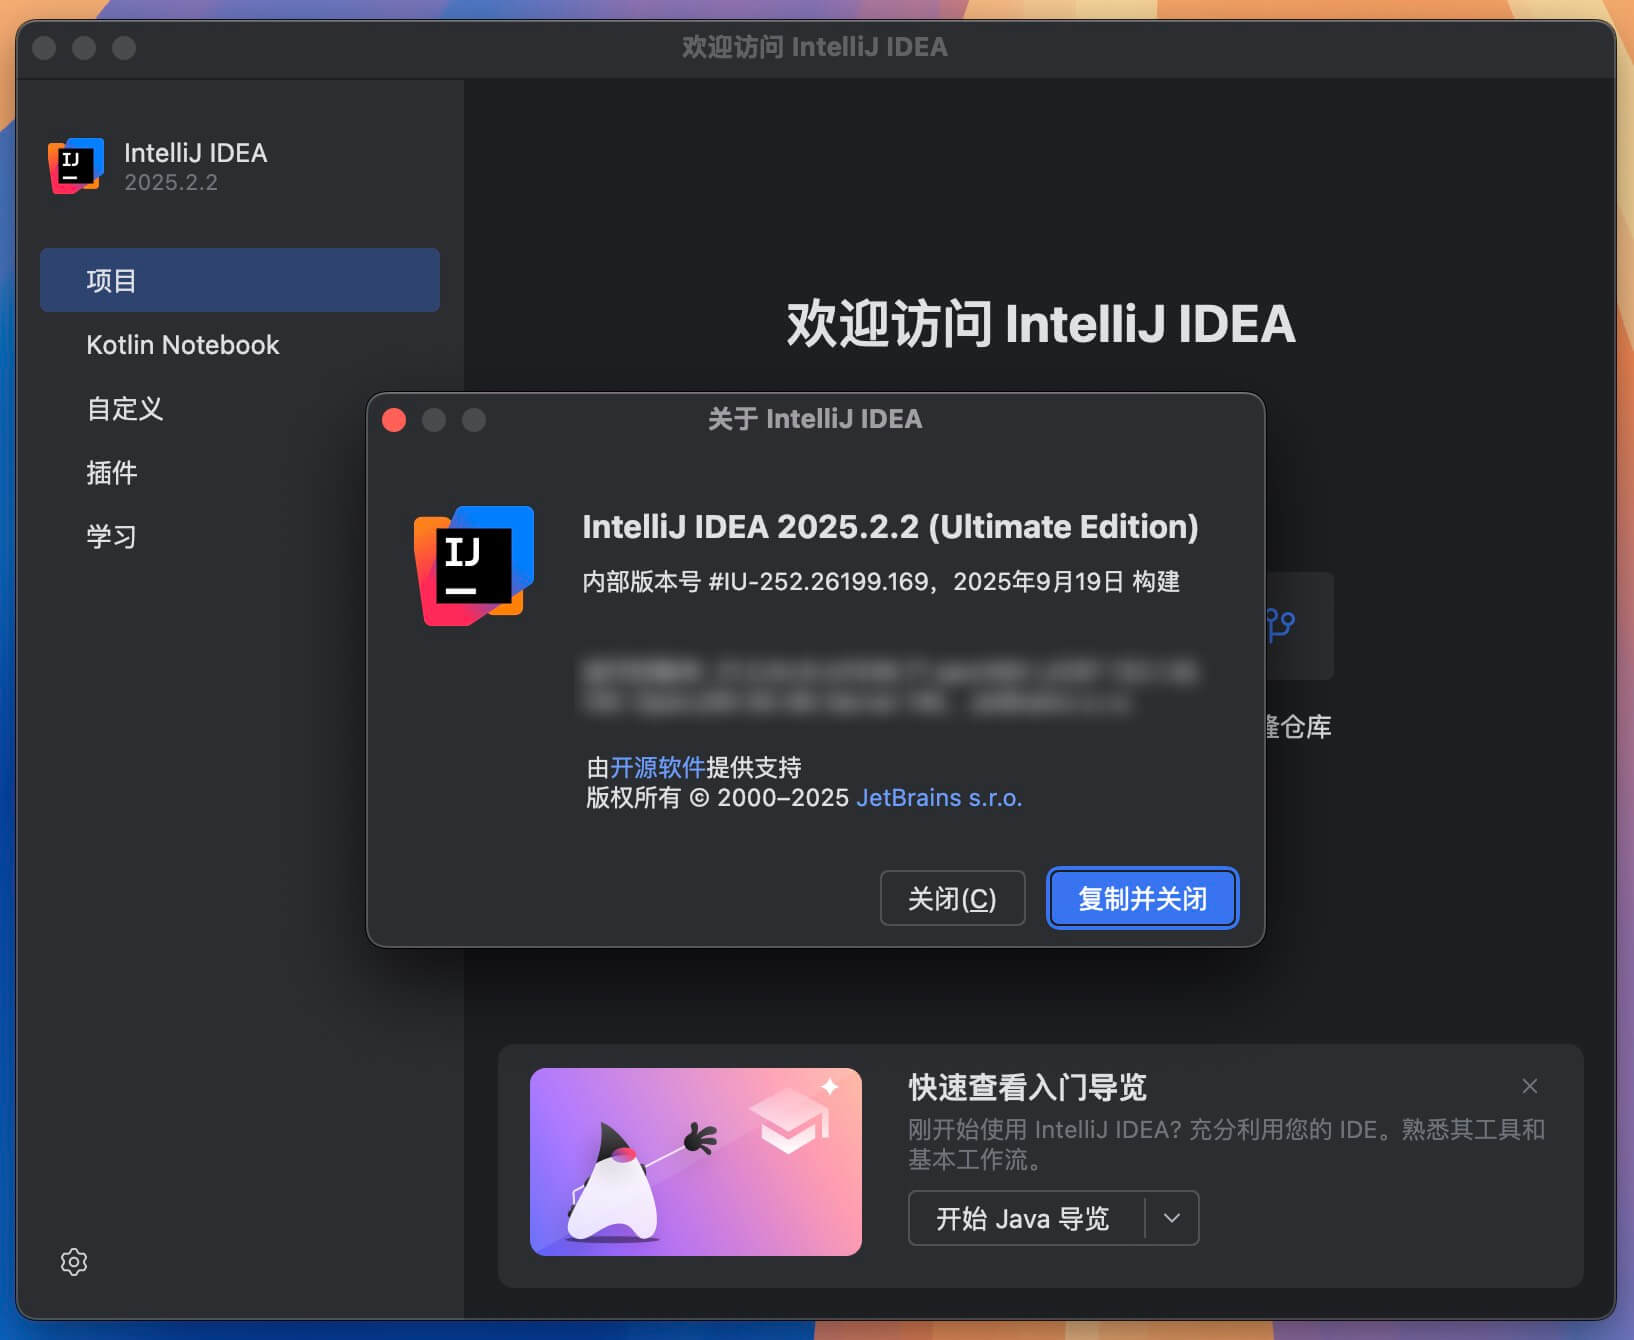The image size is (1634, 1340).
Task: Click the clone repository branch icon
Action: coord(1282,625)
